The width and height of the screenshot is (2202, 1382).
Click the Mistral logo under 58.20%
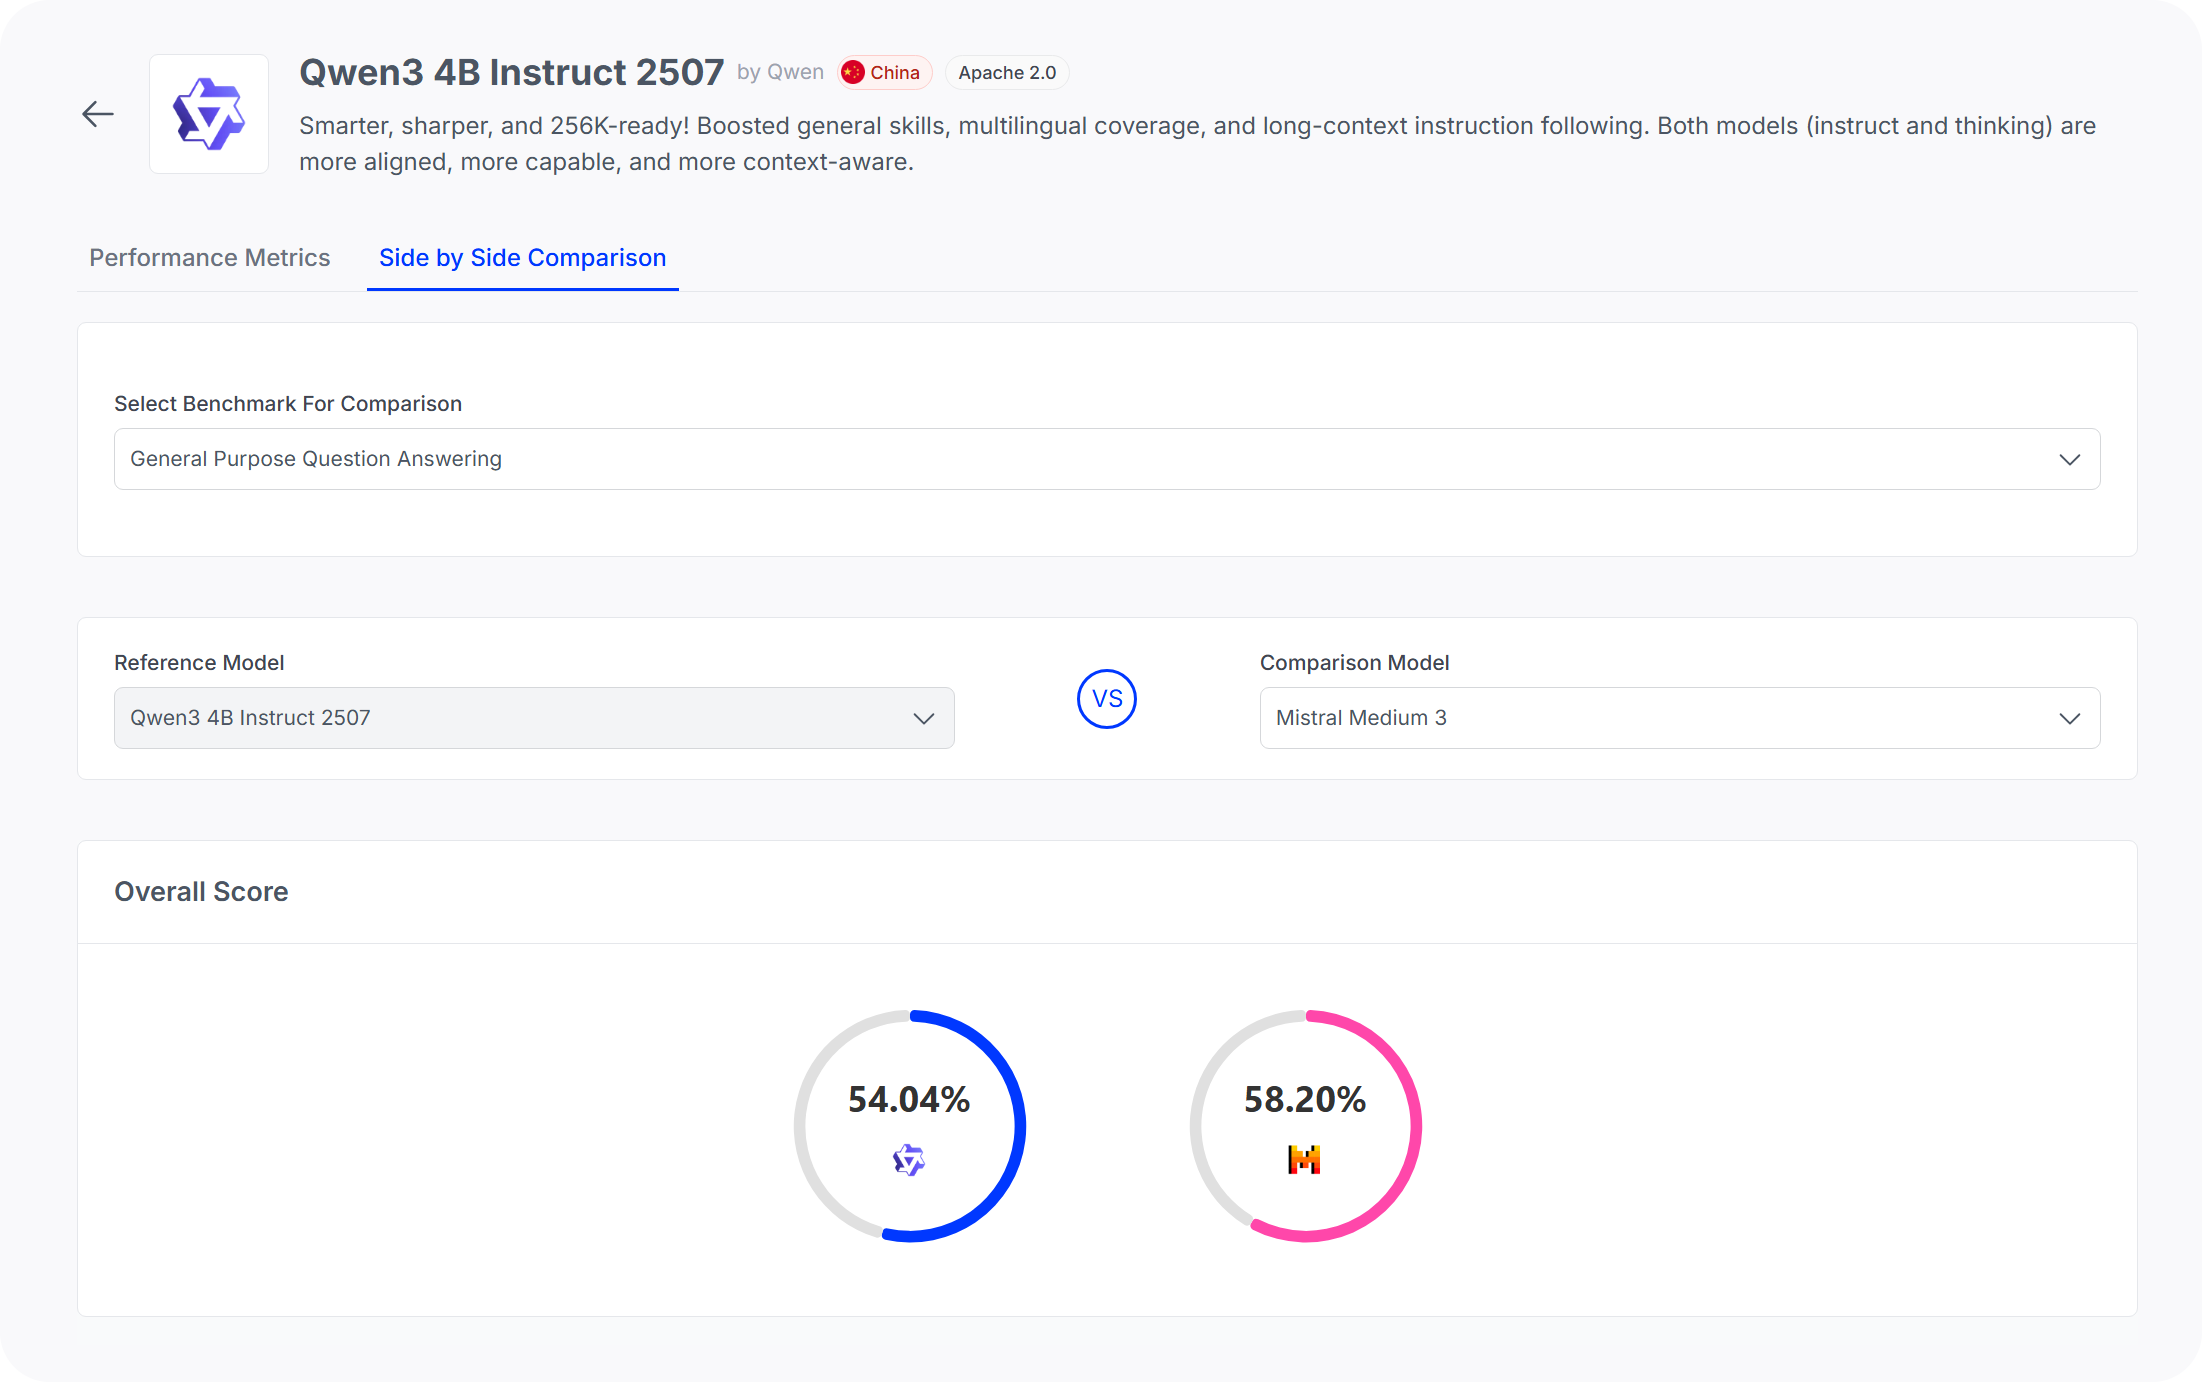[1304, 1160]
